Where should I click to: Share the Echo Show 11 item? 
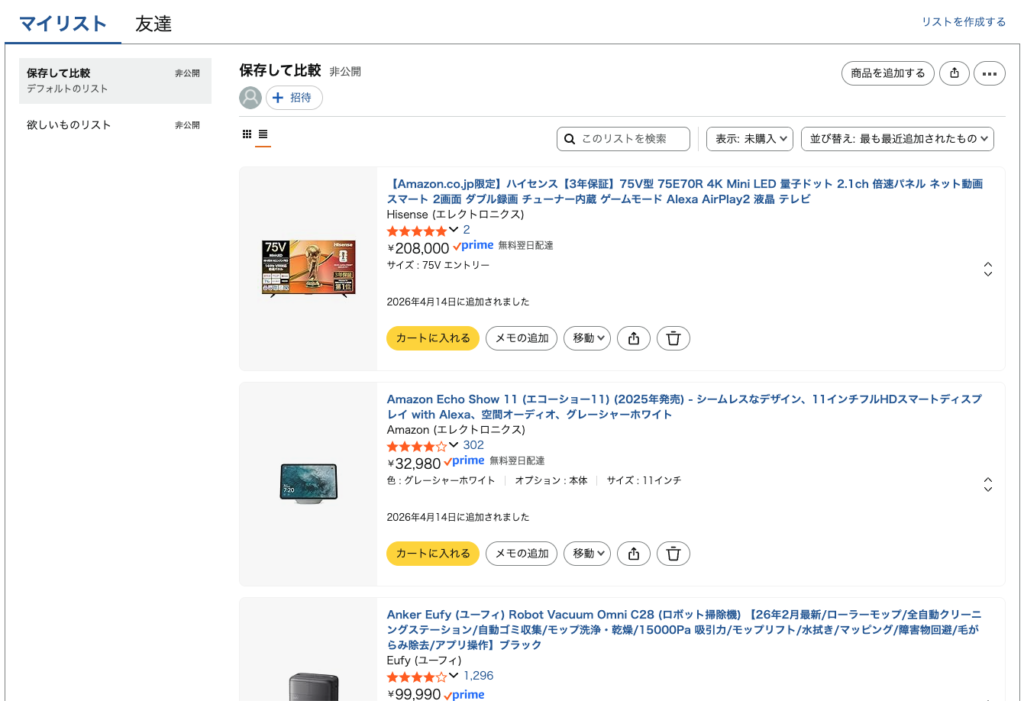coord(634,553)
